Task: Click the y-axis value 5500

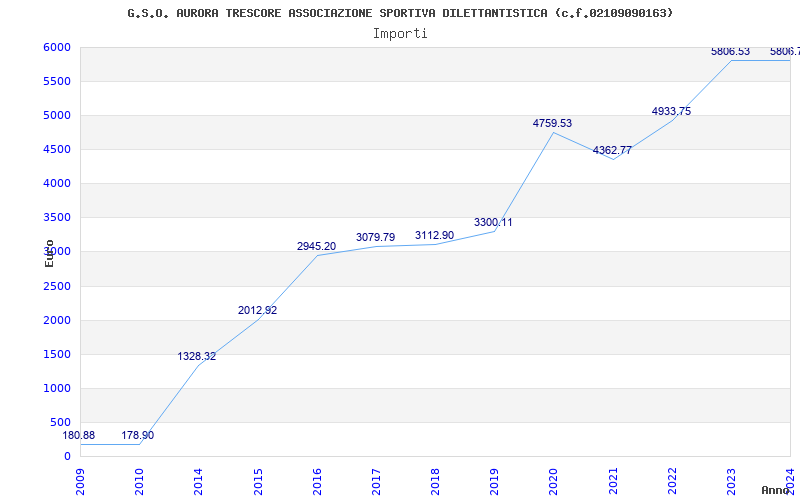Action: pos(57,82)
